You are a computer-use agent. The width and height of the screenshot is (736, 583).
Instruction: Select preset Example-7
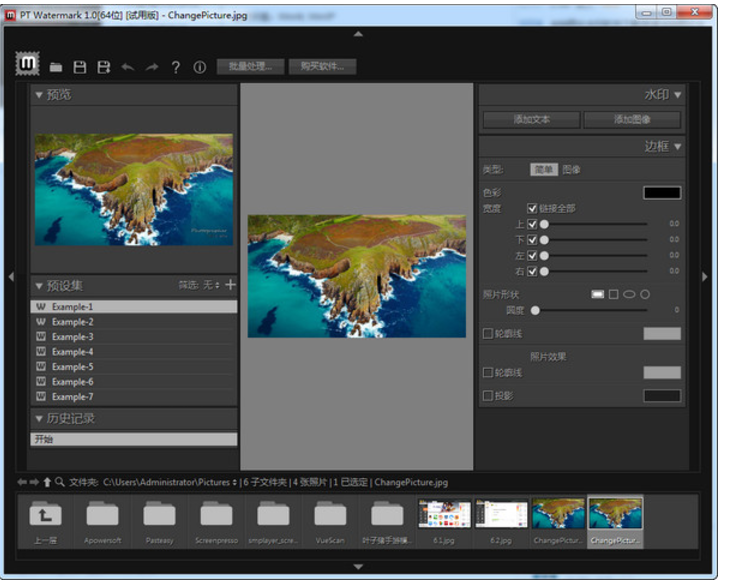(134, 397)
